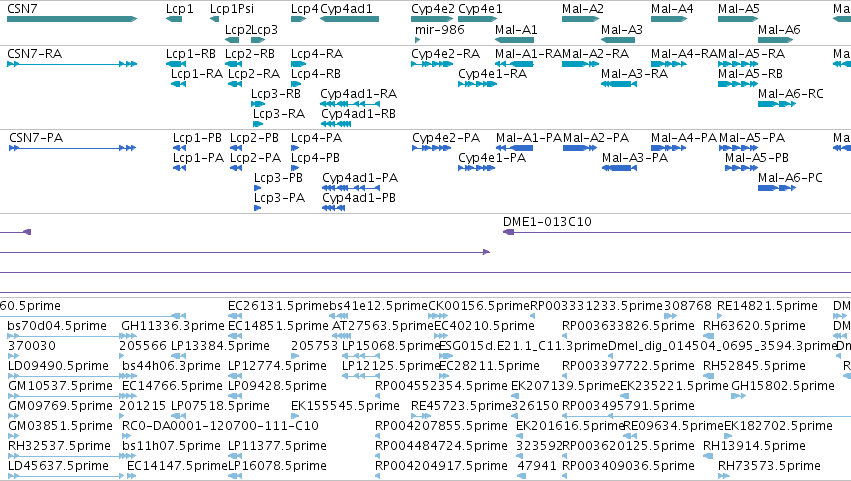Click EST LP13384.5prime
Image resolution: width=851 pixels, height=481 pixels.
click(x=220, y=346)
